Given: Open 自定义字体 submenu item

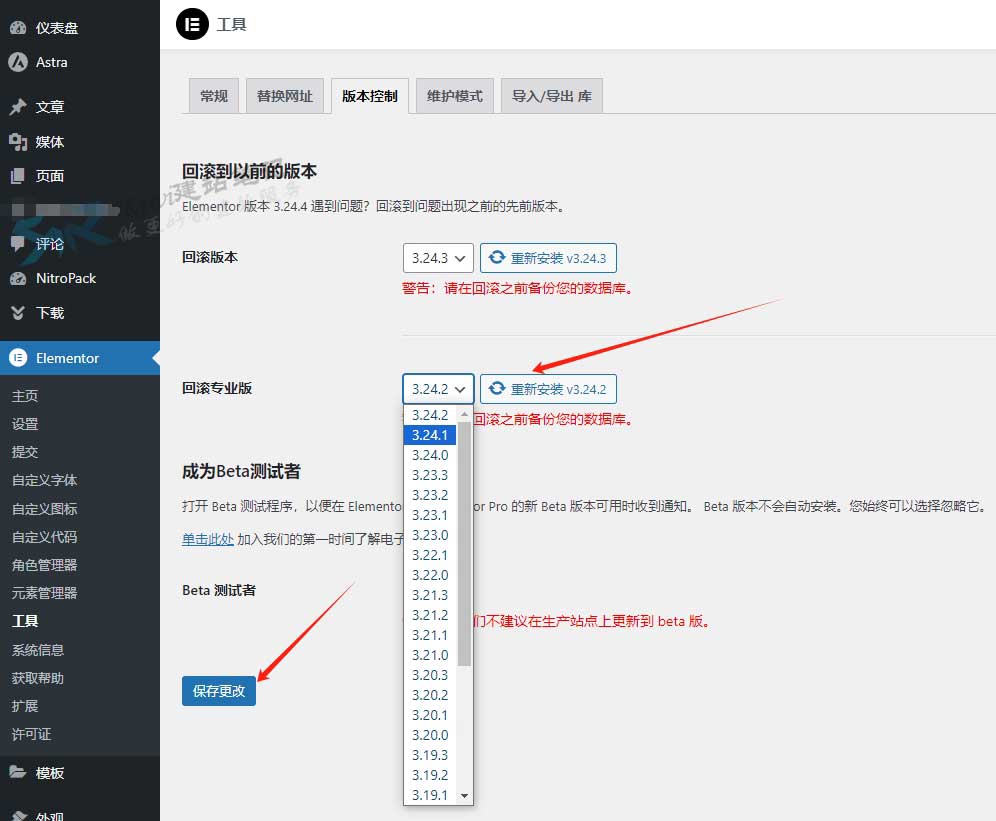Looking at the screenshot, I should (44, 480).
